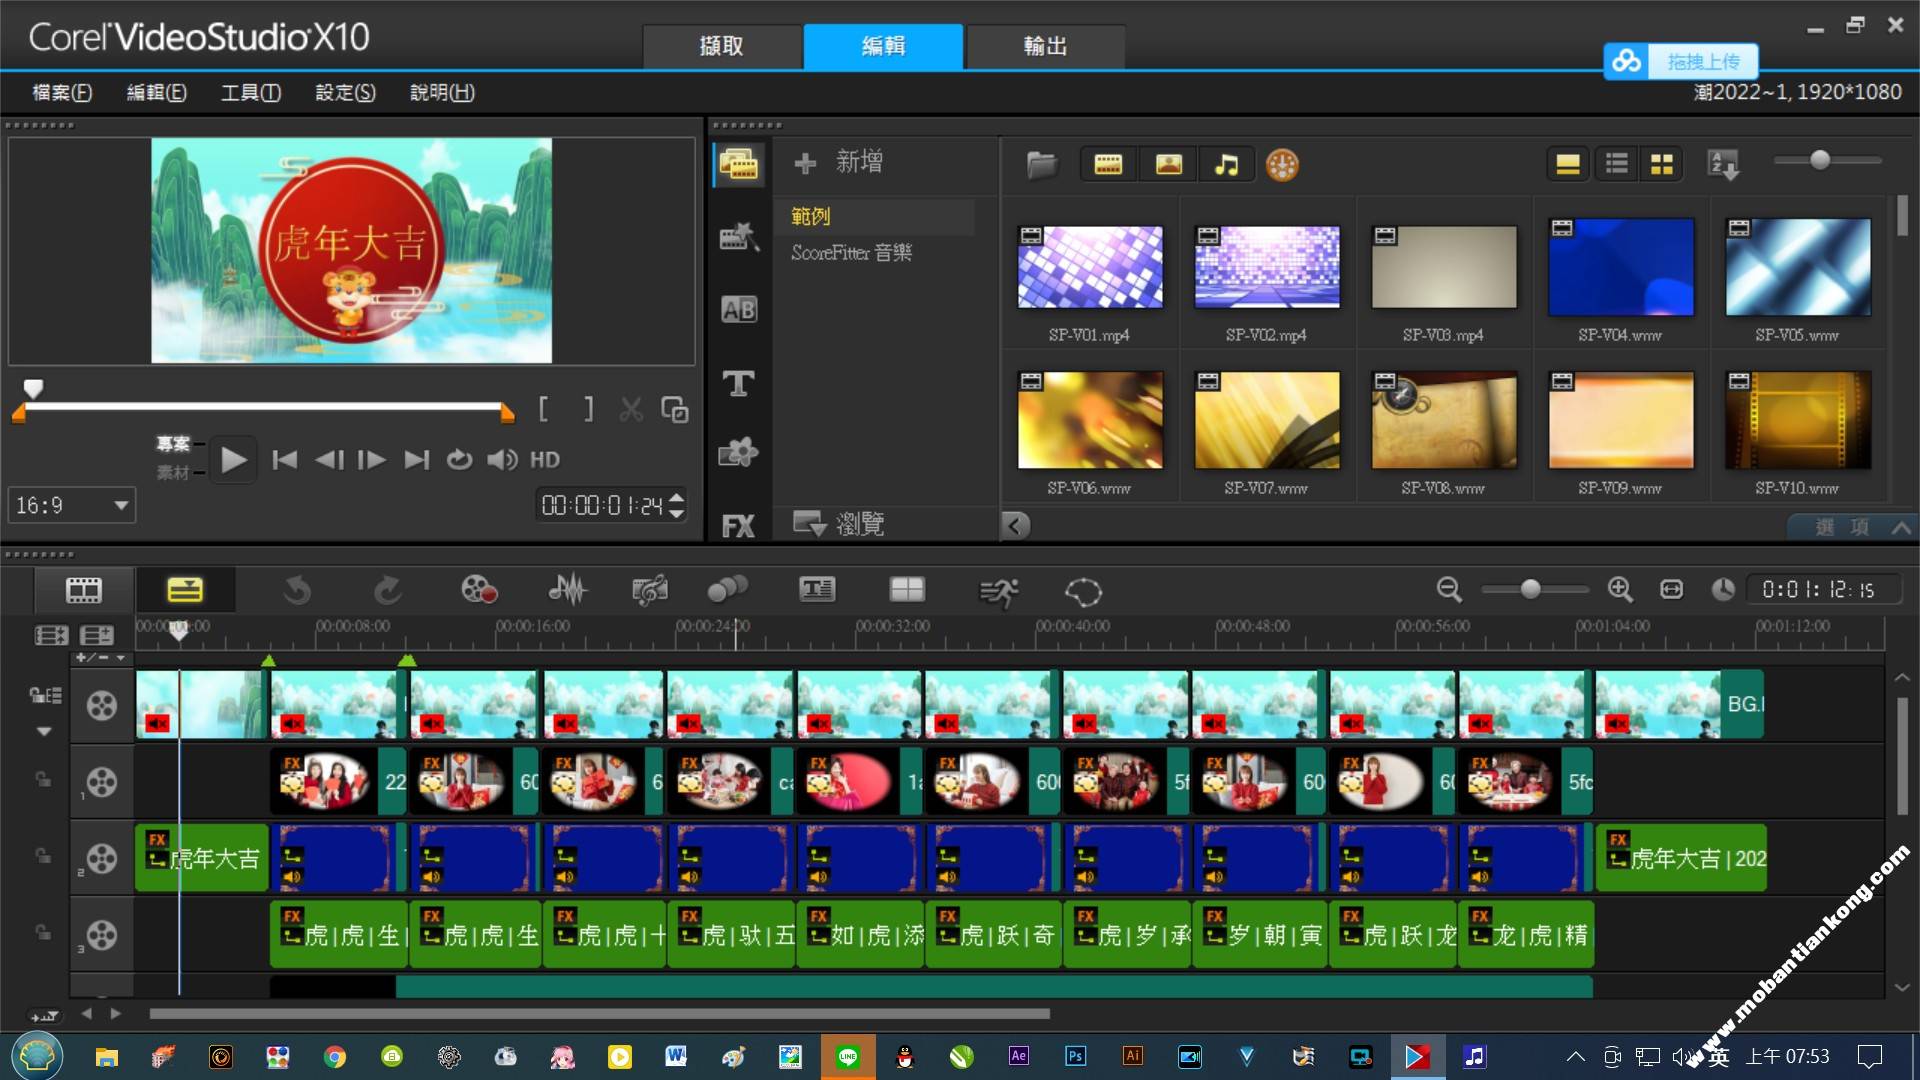Screen dimensions: 1920x1080
Task: Open the Title (T) library
Action: pos(739,383)
